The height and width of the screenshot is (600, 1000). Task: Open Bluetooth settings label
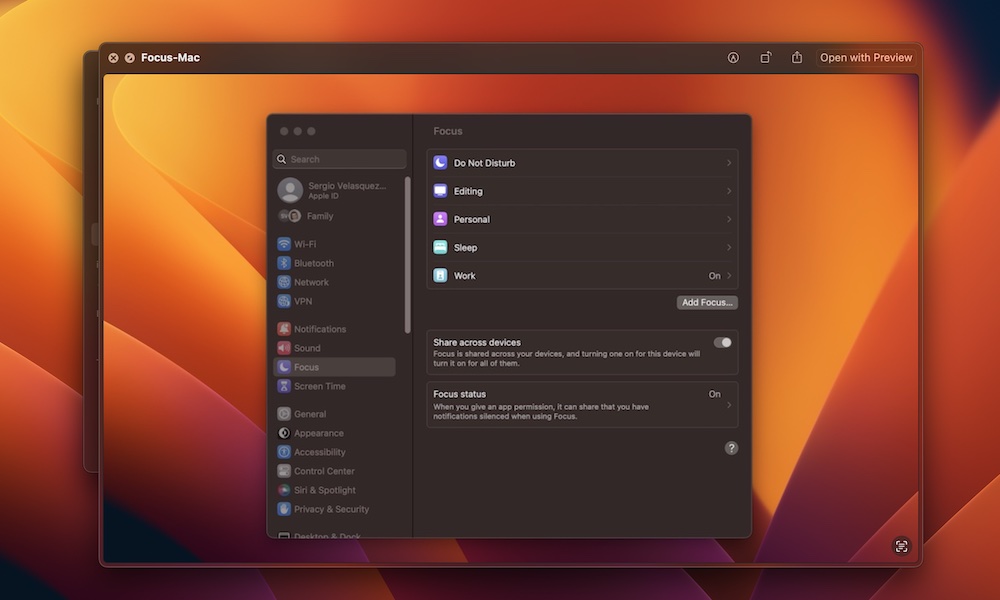click(314, 263)
